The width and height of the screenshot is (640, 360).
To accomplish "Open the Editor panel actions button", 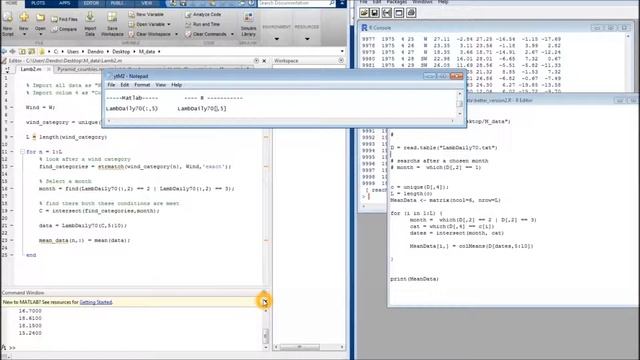I will [256, 61].
